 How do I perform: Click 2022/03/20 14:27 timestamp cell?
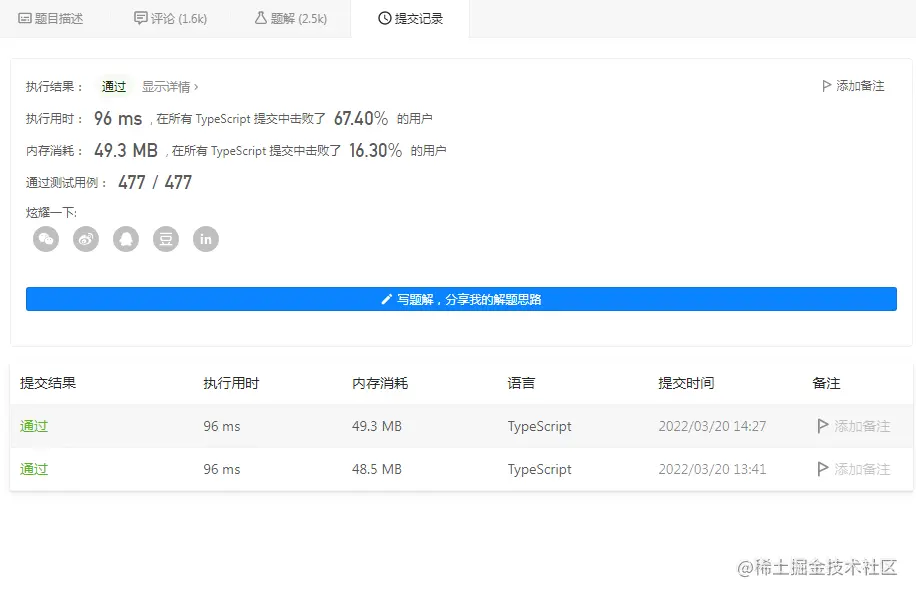coord(712,426)
